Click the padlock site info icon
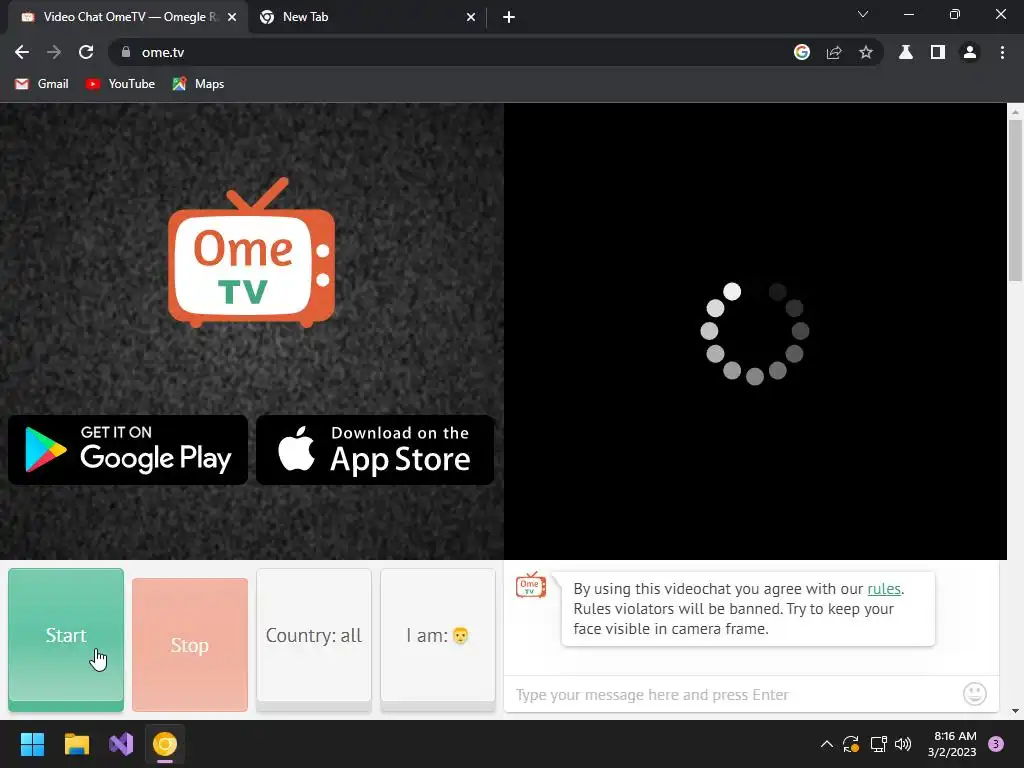The height and width of the screenshot is (768, 1024). coord(126,52)
